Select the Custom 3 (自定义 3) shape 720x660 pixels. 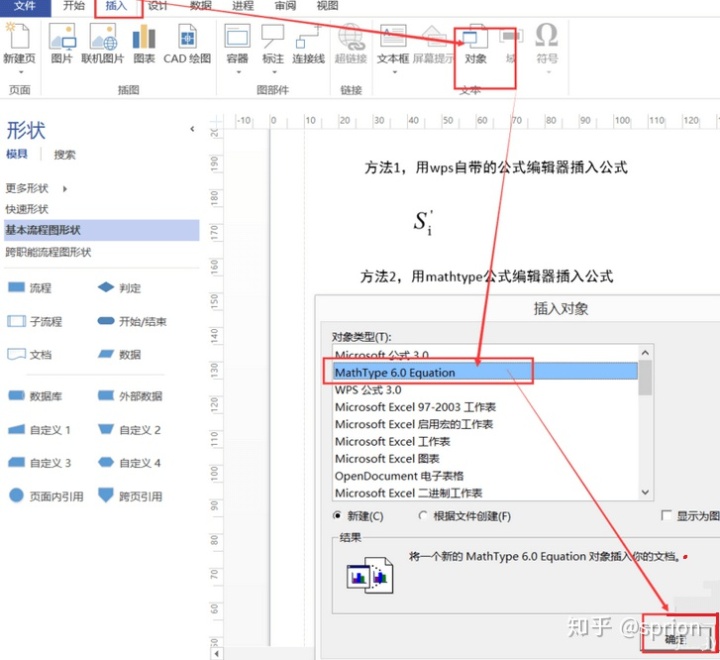point(39,463)
